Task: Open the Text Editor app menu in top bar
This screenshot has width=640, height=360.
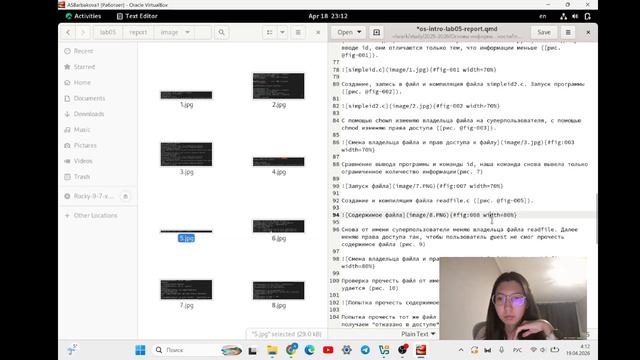Action: [137, 16]
